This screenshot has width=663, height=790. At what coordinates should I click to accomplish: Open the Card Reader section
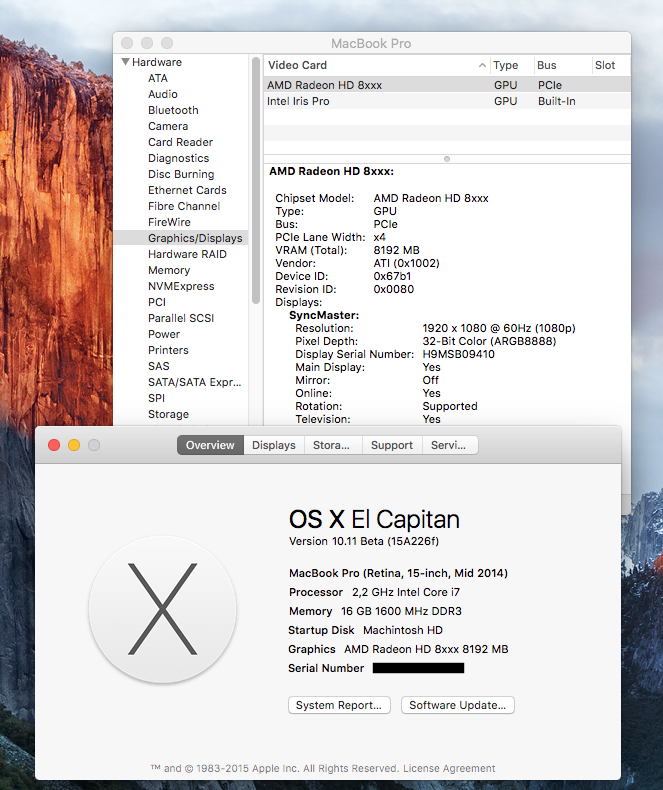pyautogui.click(x=180, y=142)
